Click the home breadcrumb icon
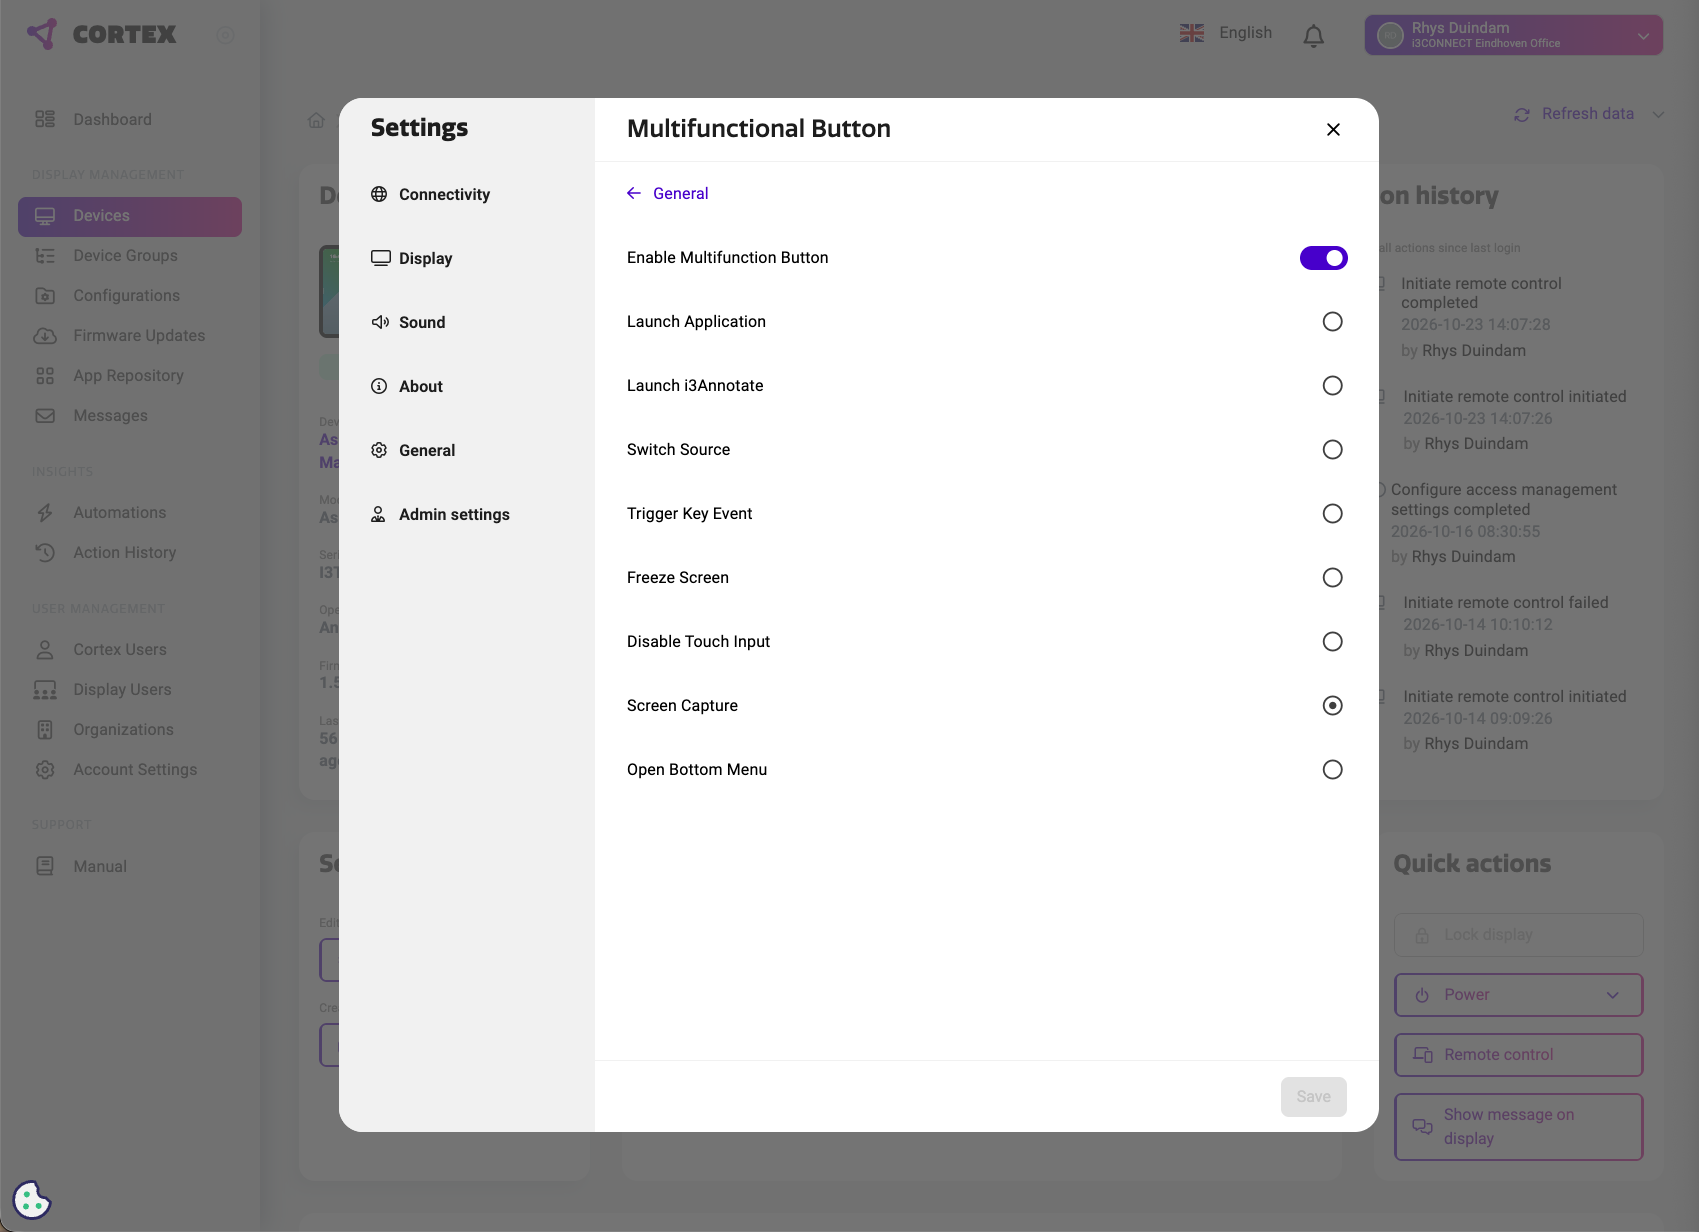1699x1232 pixels. (316, 120)
